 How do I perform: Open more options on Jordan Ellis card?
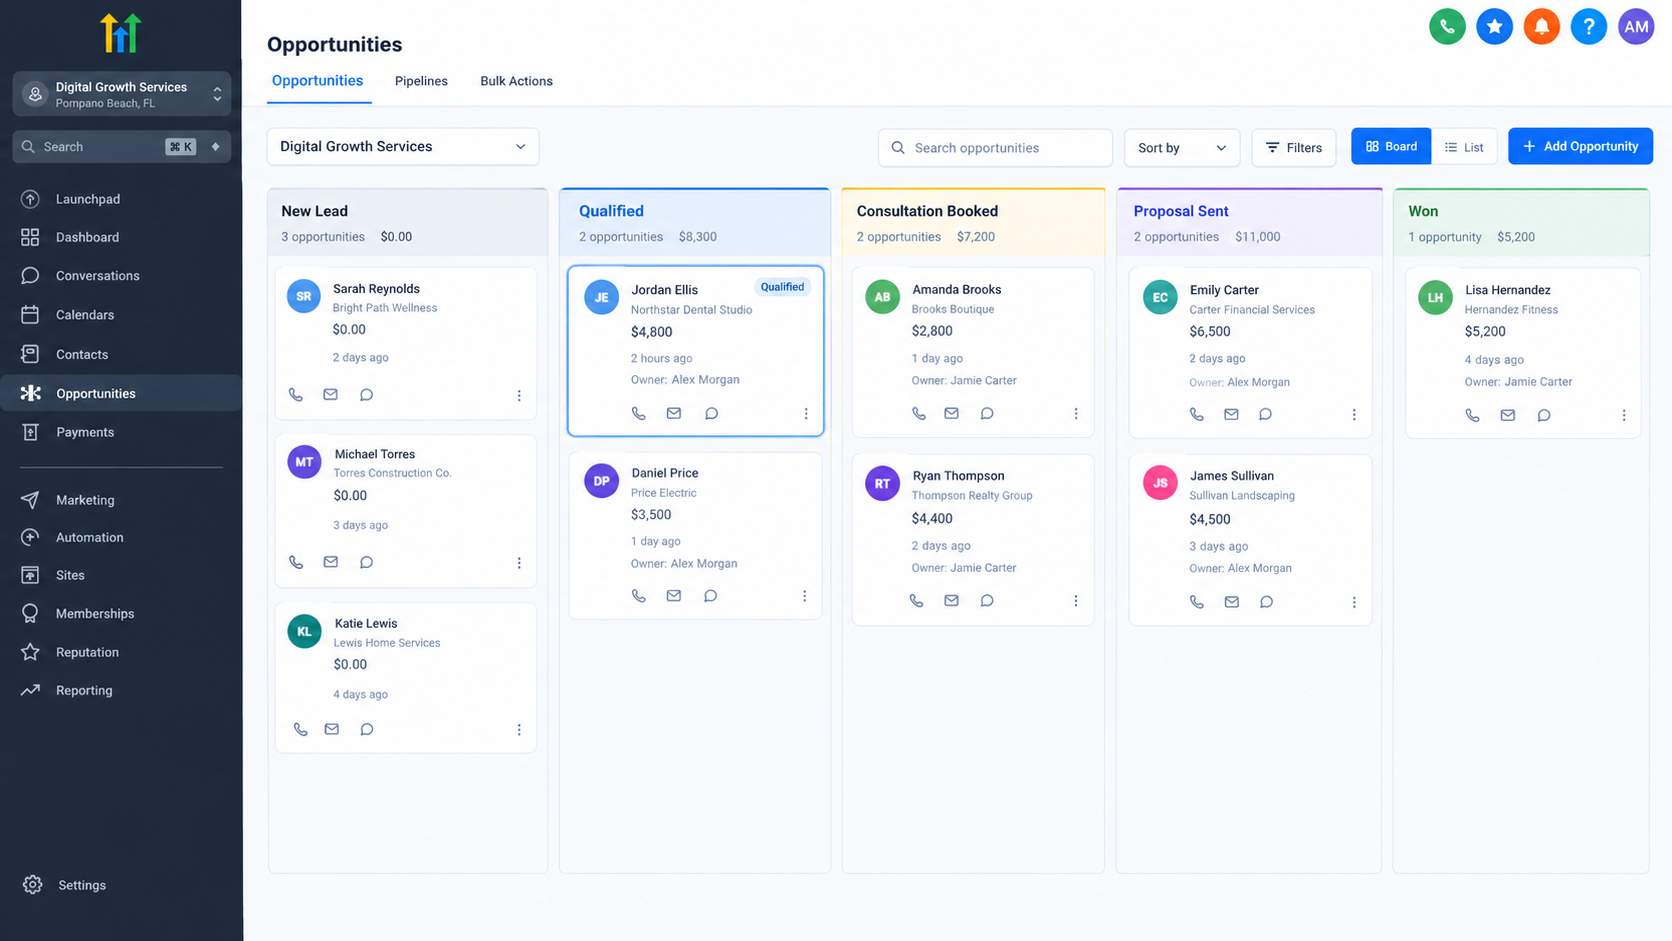coord(806,414)
